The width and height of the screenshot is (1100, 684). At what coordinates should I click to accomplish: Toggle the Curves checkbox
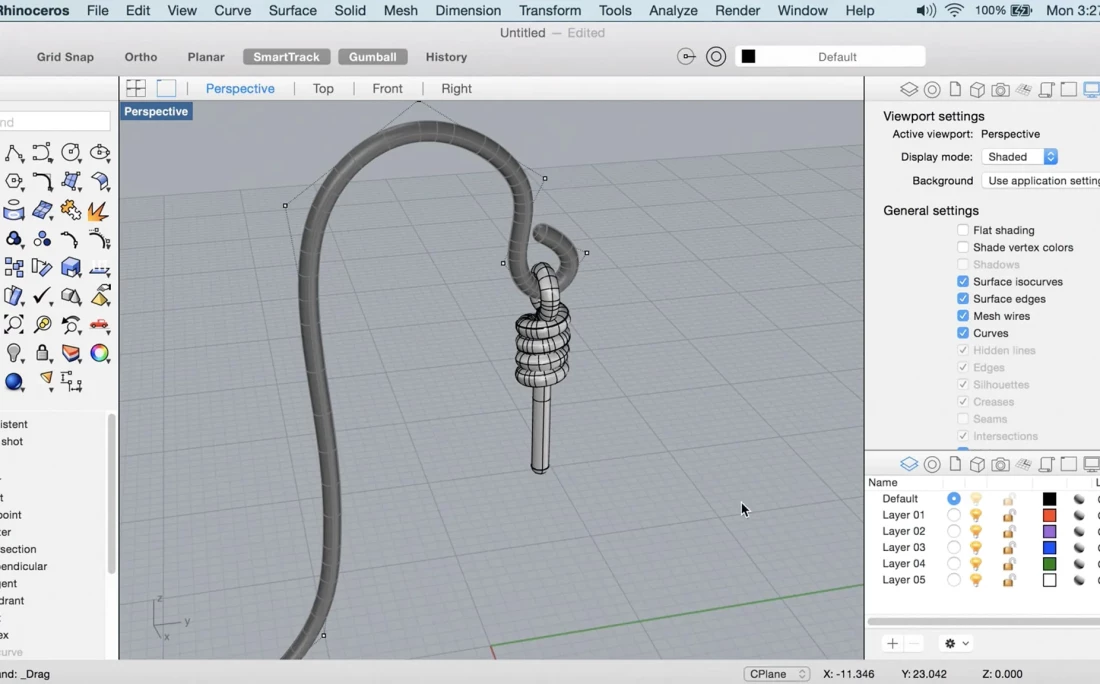click(962, 333)
